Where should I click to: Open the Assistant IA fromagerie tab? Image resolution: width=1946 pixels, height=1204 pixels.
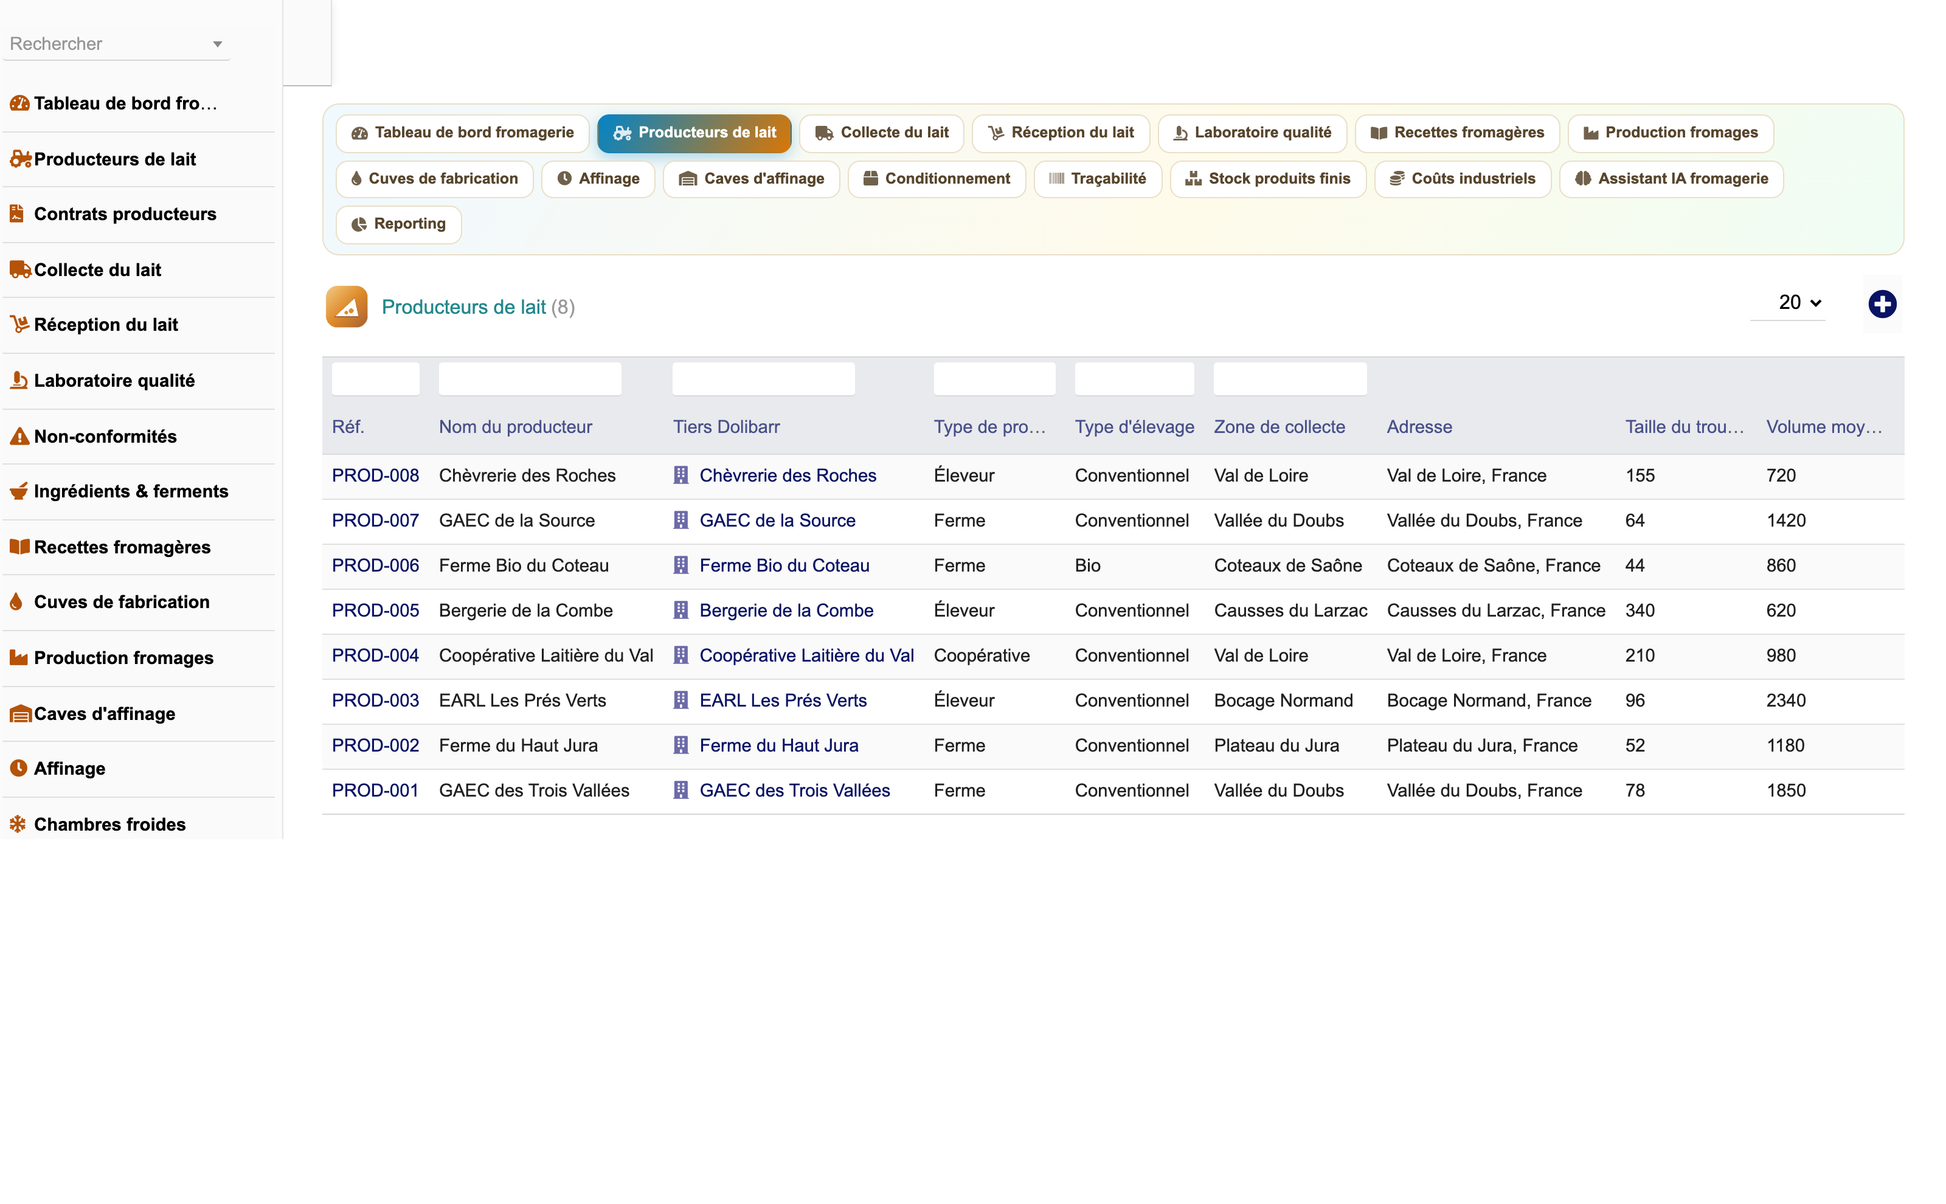[1671, 179]
